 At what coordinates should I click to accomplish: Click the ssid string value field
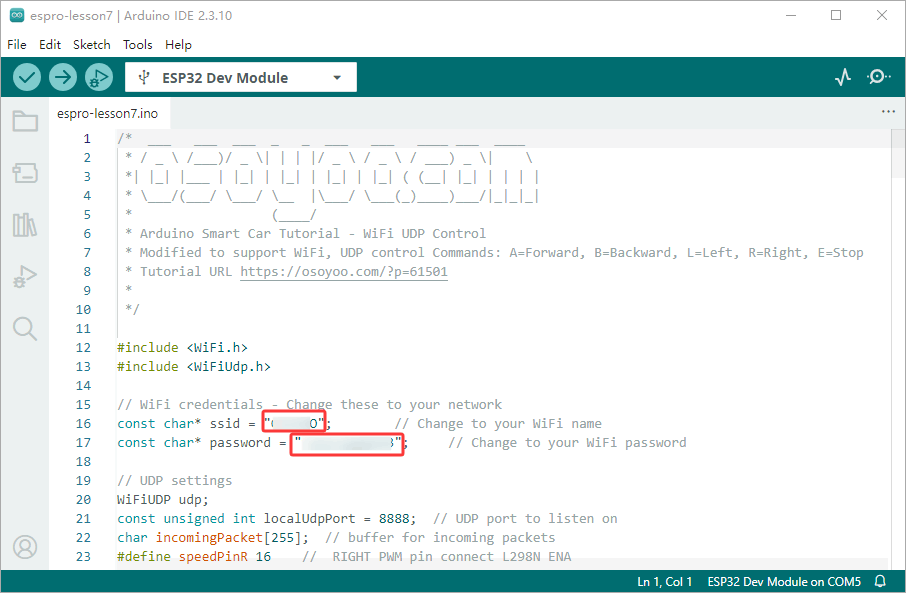pos(294,423)
